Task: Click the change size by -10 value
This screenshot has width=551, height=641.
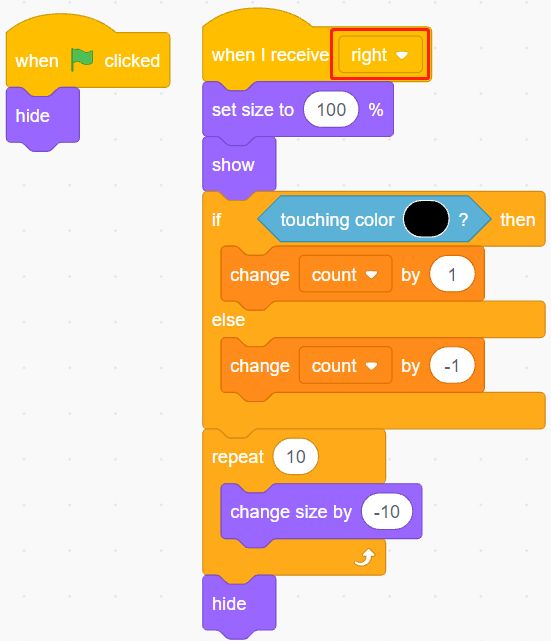Action: pos(387,512)
